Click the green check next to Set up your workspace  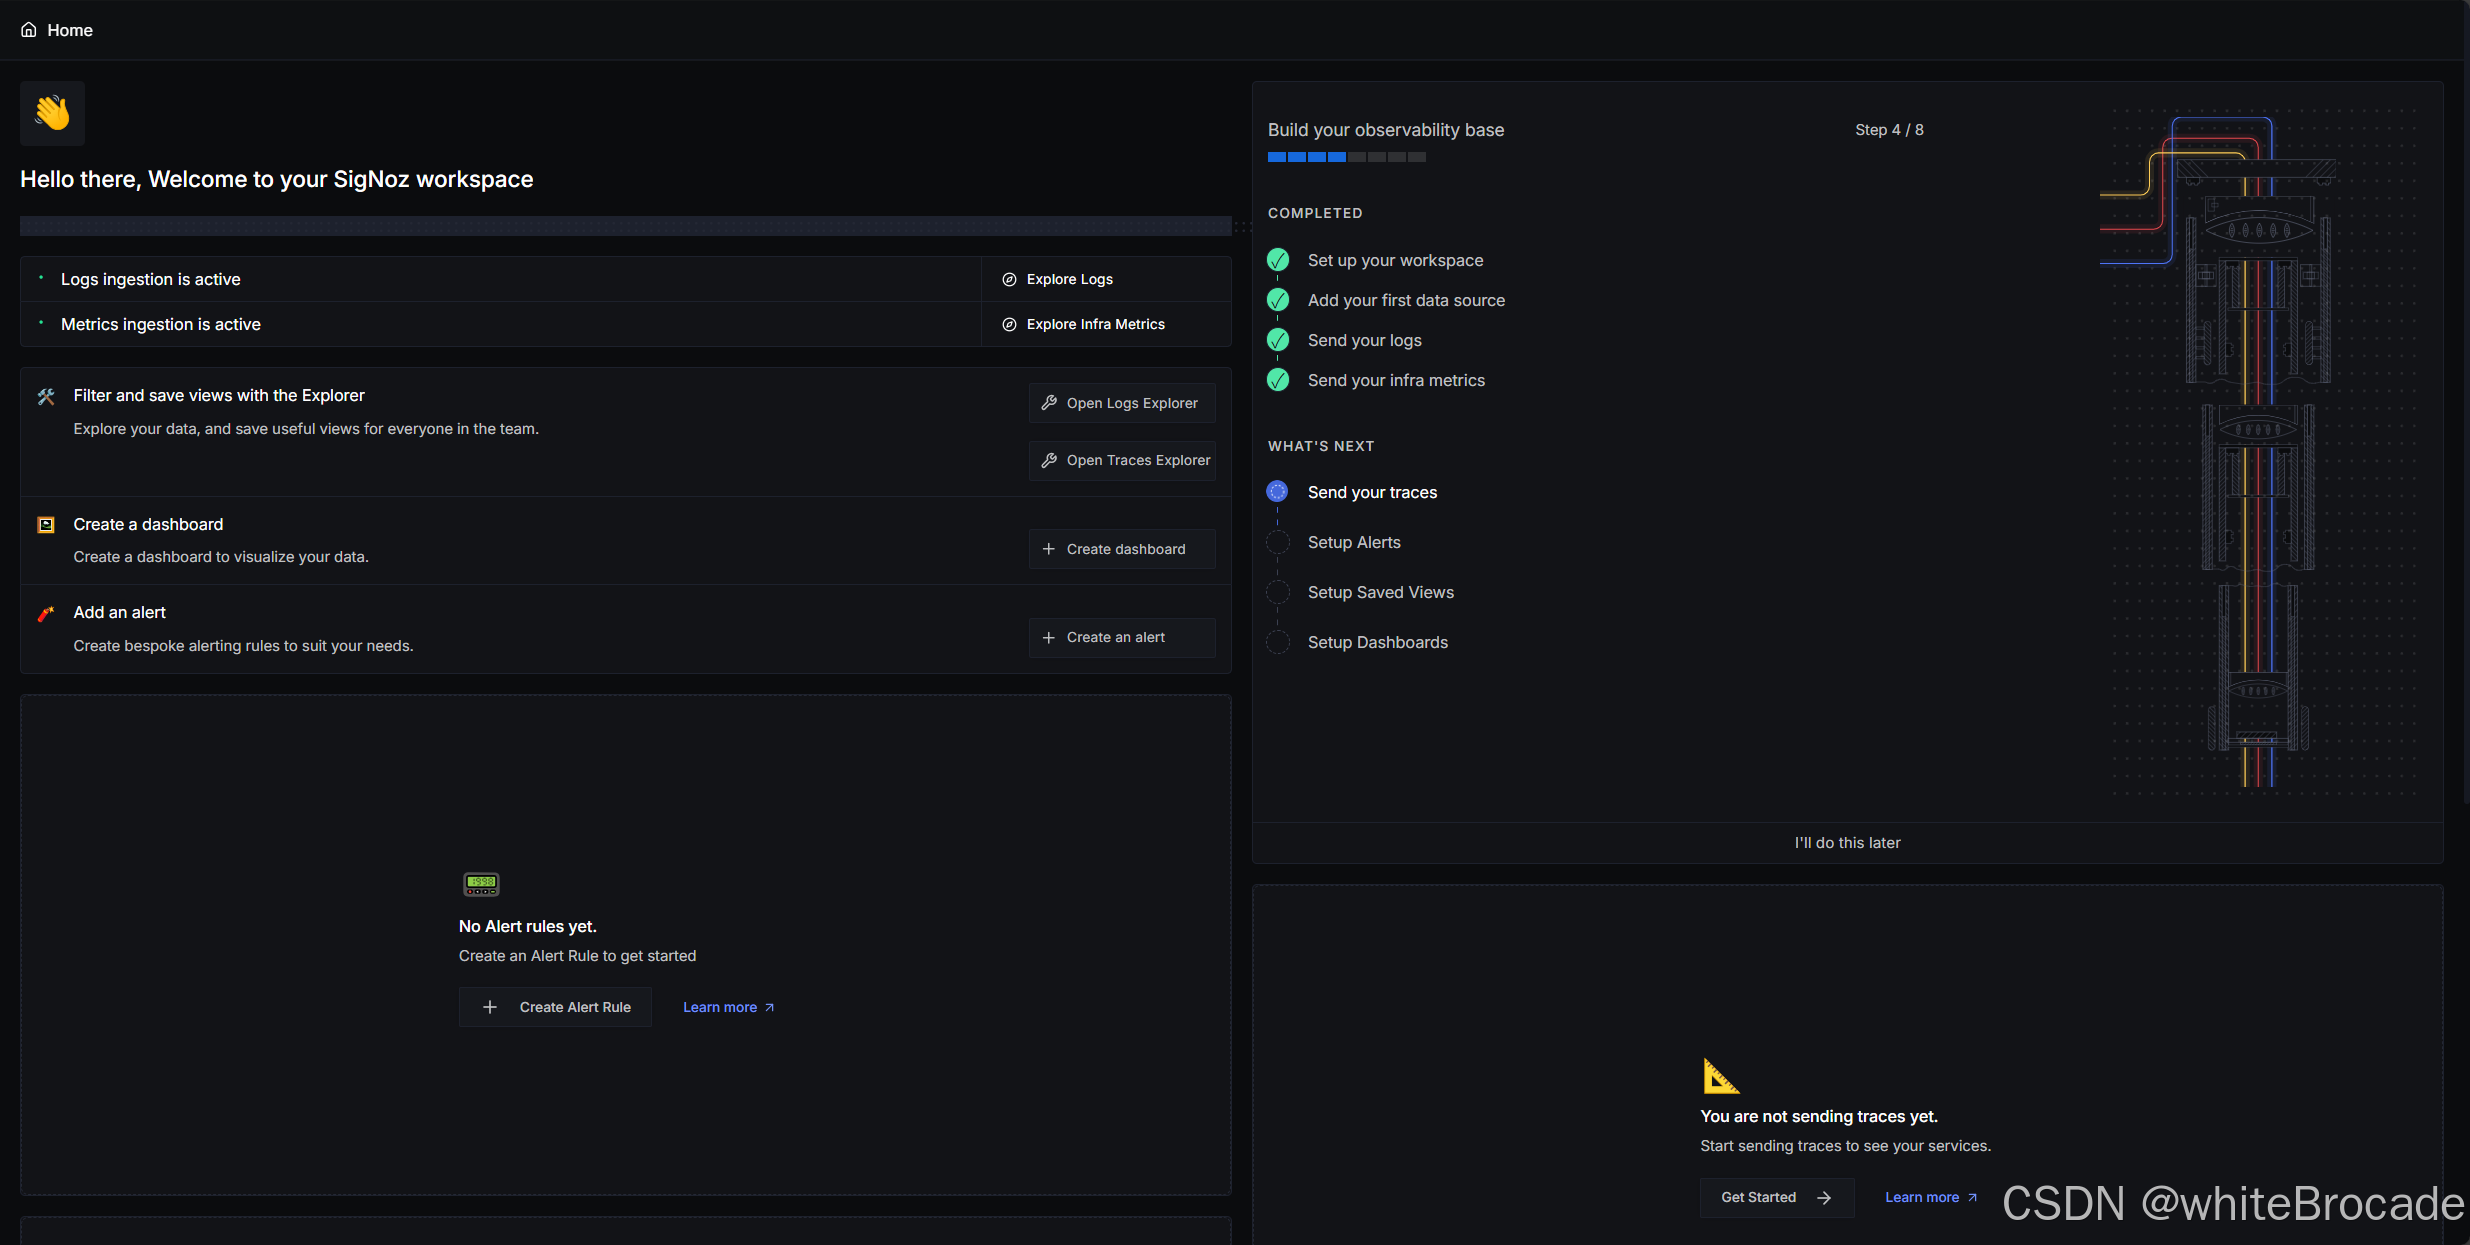tap(1278, 260)
